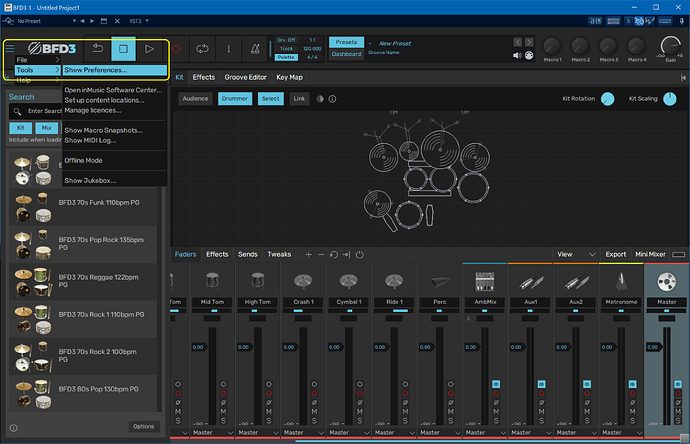Switch to mixer Tweaks tab
This screenshot has height=444, width=690.
click(x=279, y=254)
